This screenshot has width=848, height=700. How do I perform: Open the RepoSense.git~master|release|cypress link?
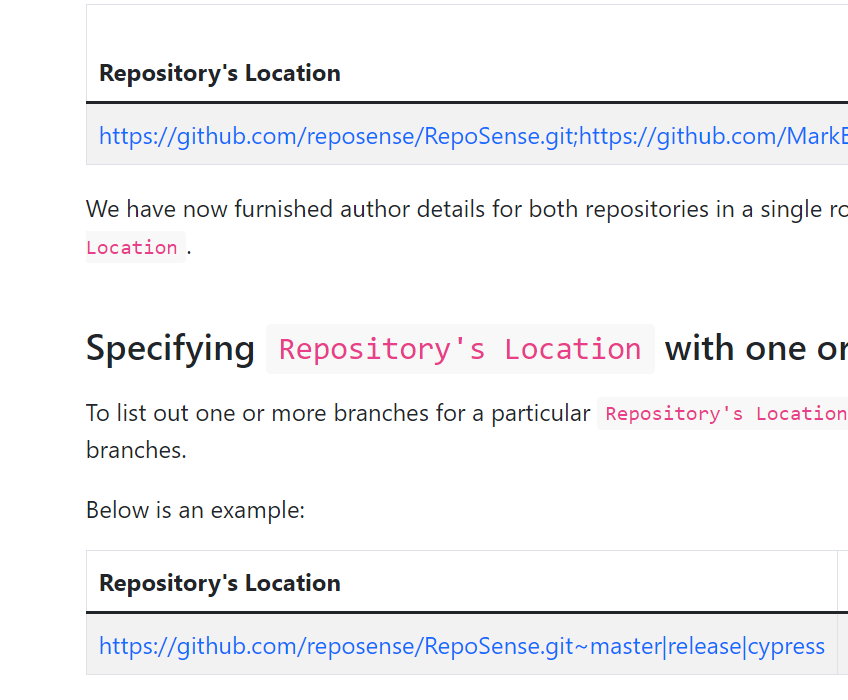[460, 646]
